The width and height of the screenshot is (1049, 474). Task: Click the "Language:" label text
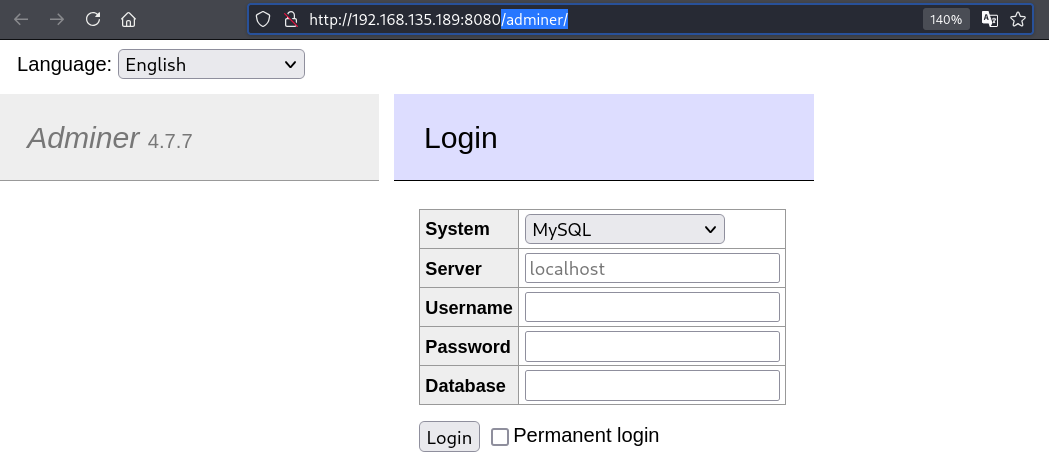pyautogui.click(x=64, y=64)
